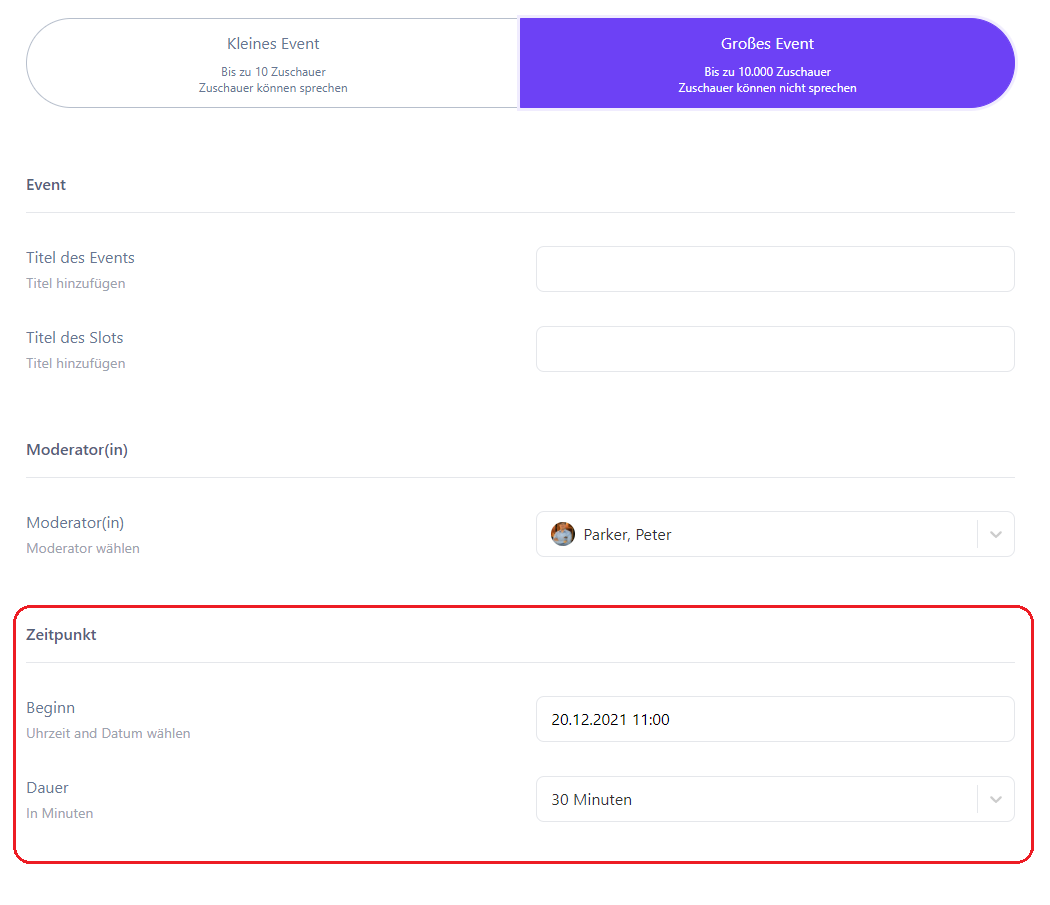Click the Dauer label

[48, 788]
